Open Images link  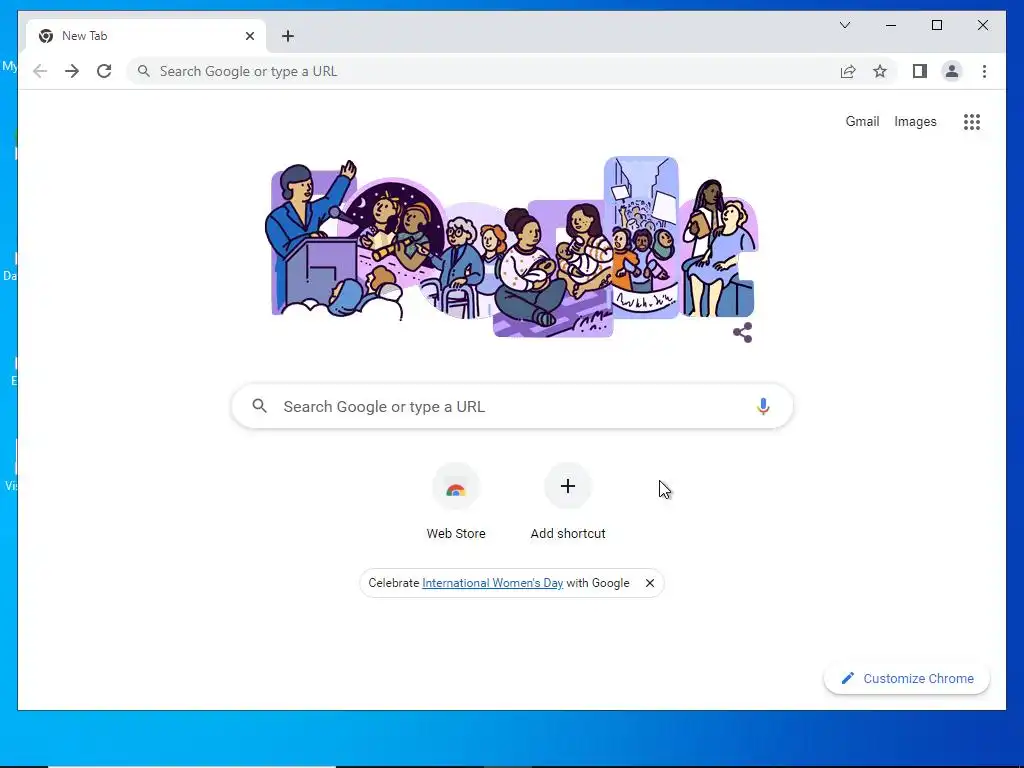[915, 121]
